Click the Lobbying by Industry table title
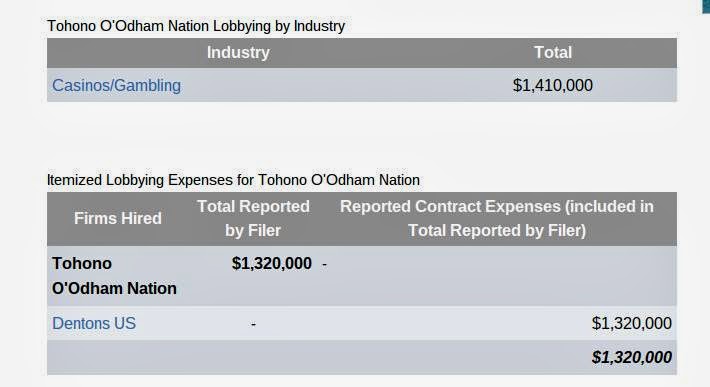This screenshot has width=710, height=387. tap(196, 26)
